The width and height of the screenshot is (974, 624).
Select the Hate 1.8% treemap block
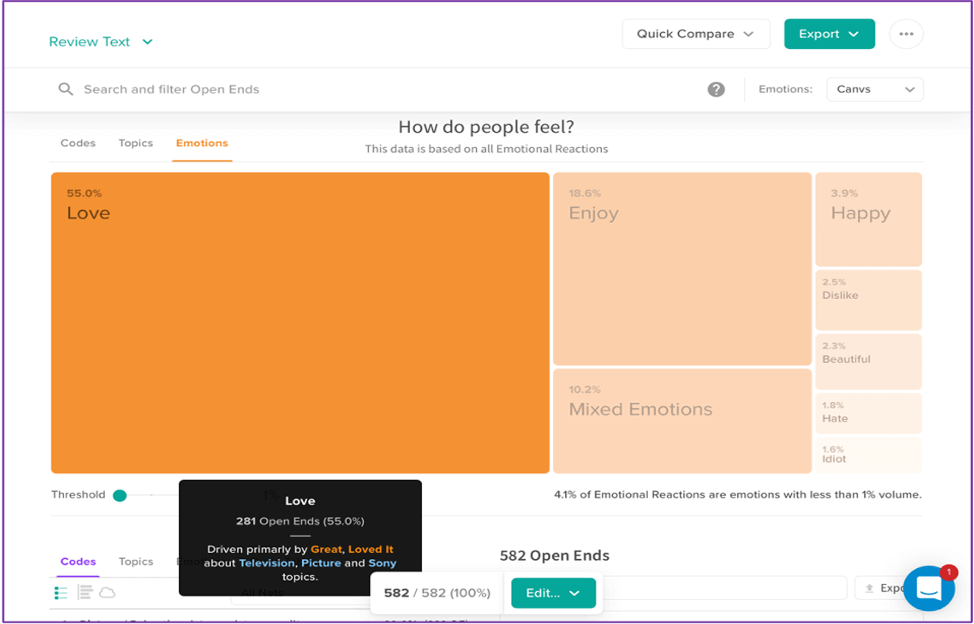868,413
